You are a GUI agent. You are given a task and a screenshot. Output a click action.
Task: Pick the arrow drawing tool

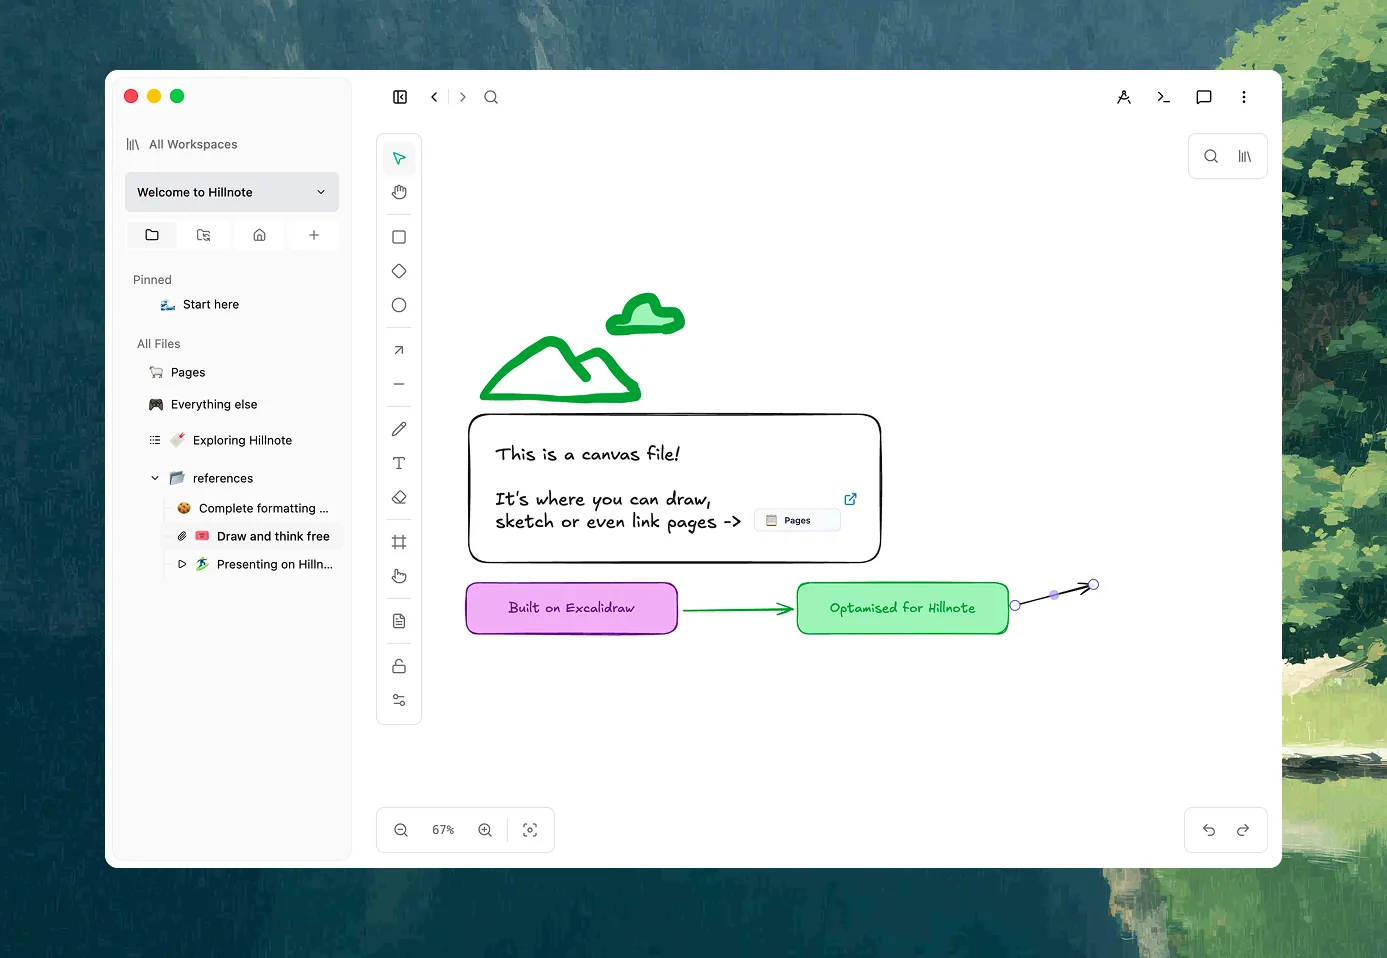point(399,350)
